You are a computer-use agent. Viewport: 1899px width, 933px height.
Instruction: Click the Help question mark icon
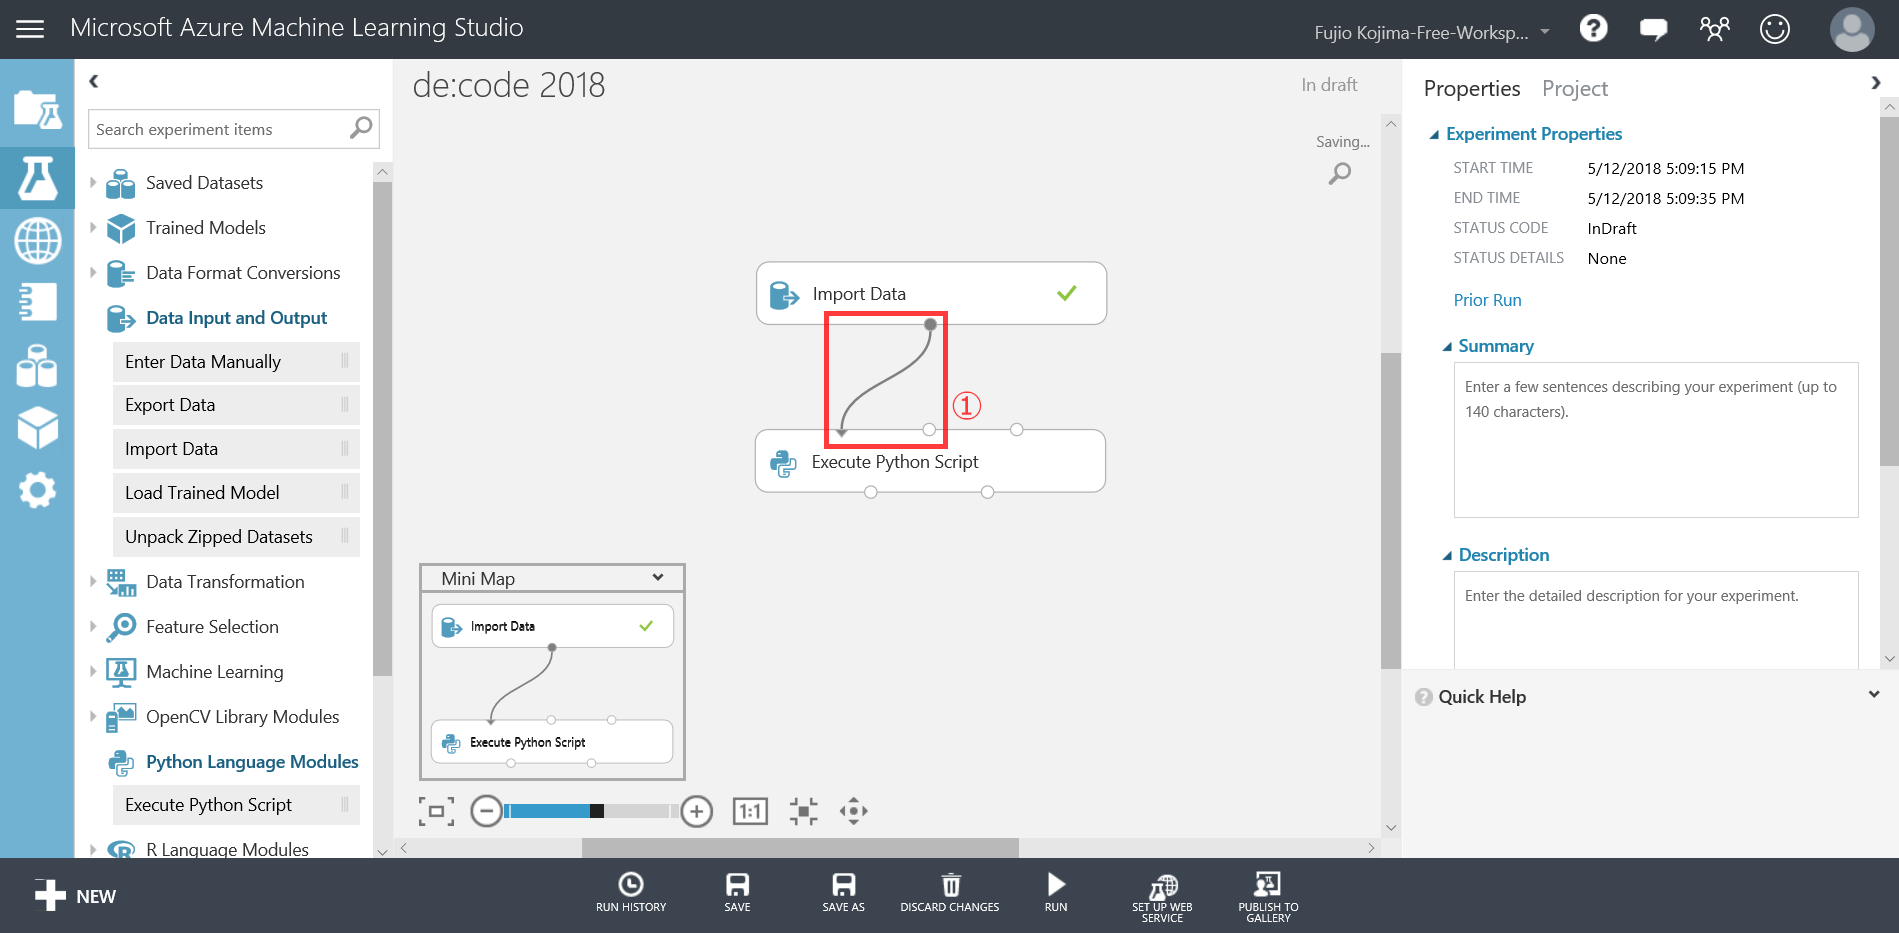[1593, 28]
